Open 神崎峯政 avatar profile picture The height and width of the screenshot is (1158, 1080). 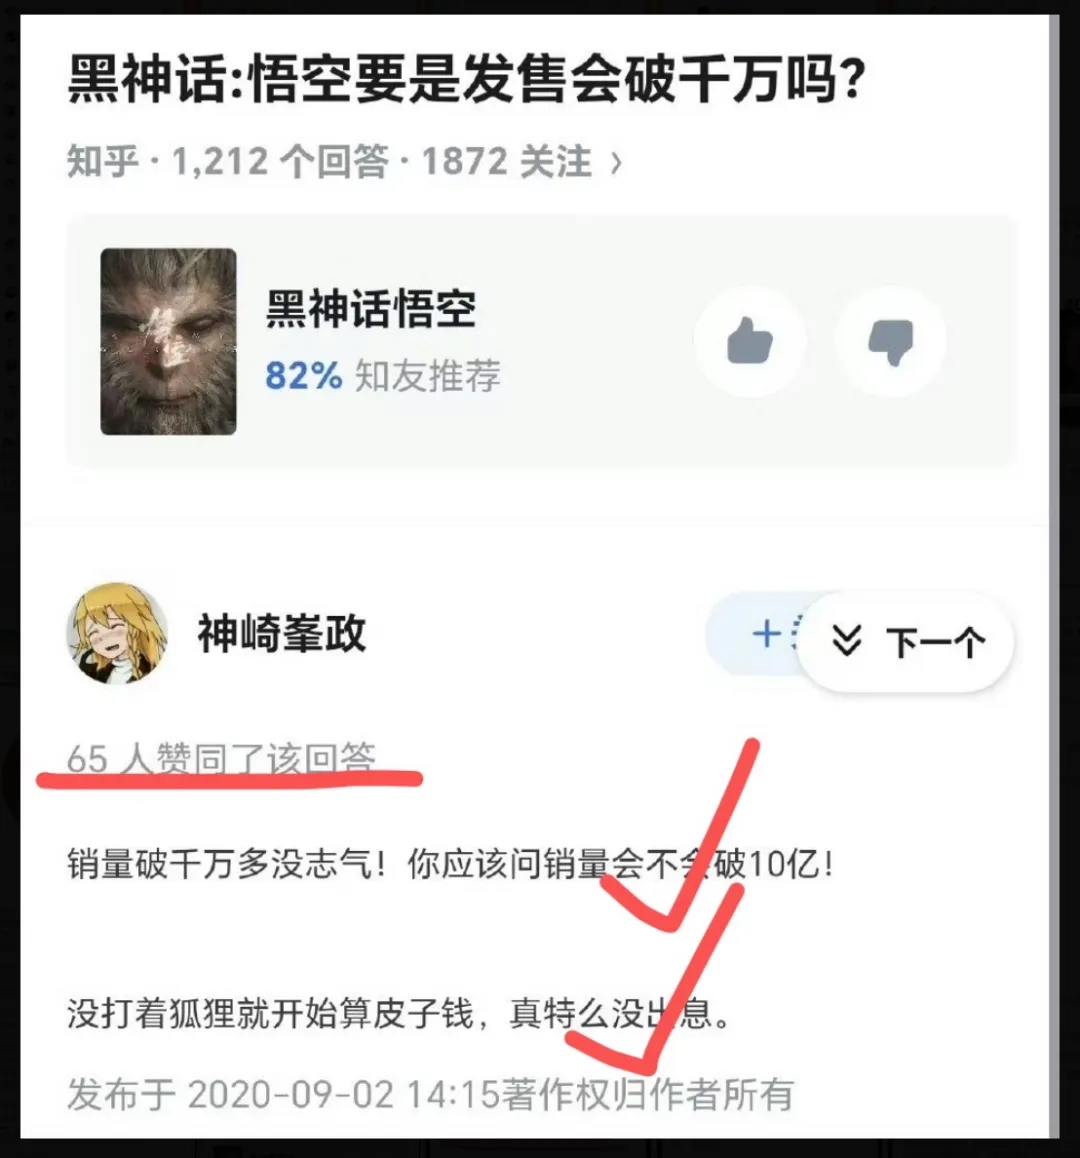click(117, 633)
